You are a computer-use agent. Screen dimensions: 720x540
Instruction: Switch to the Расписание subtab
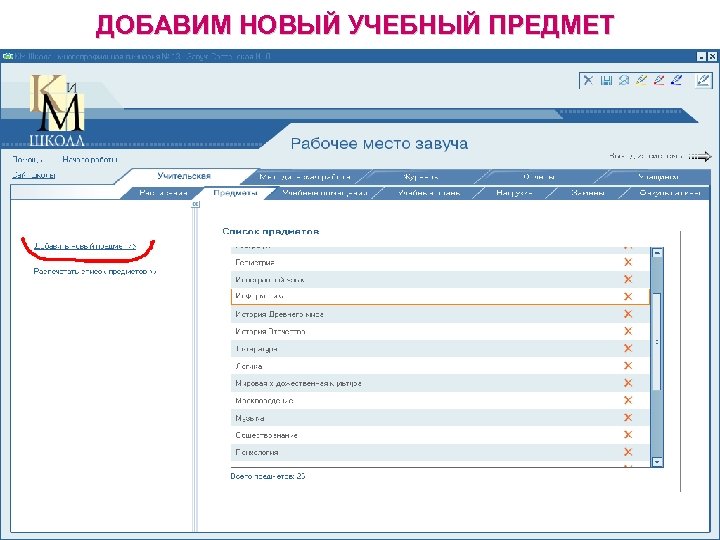[163, 193]
